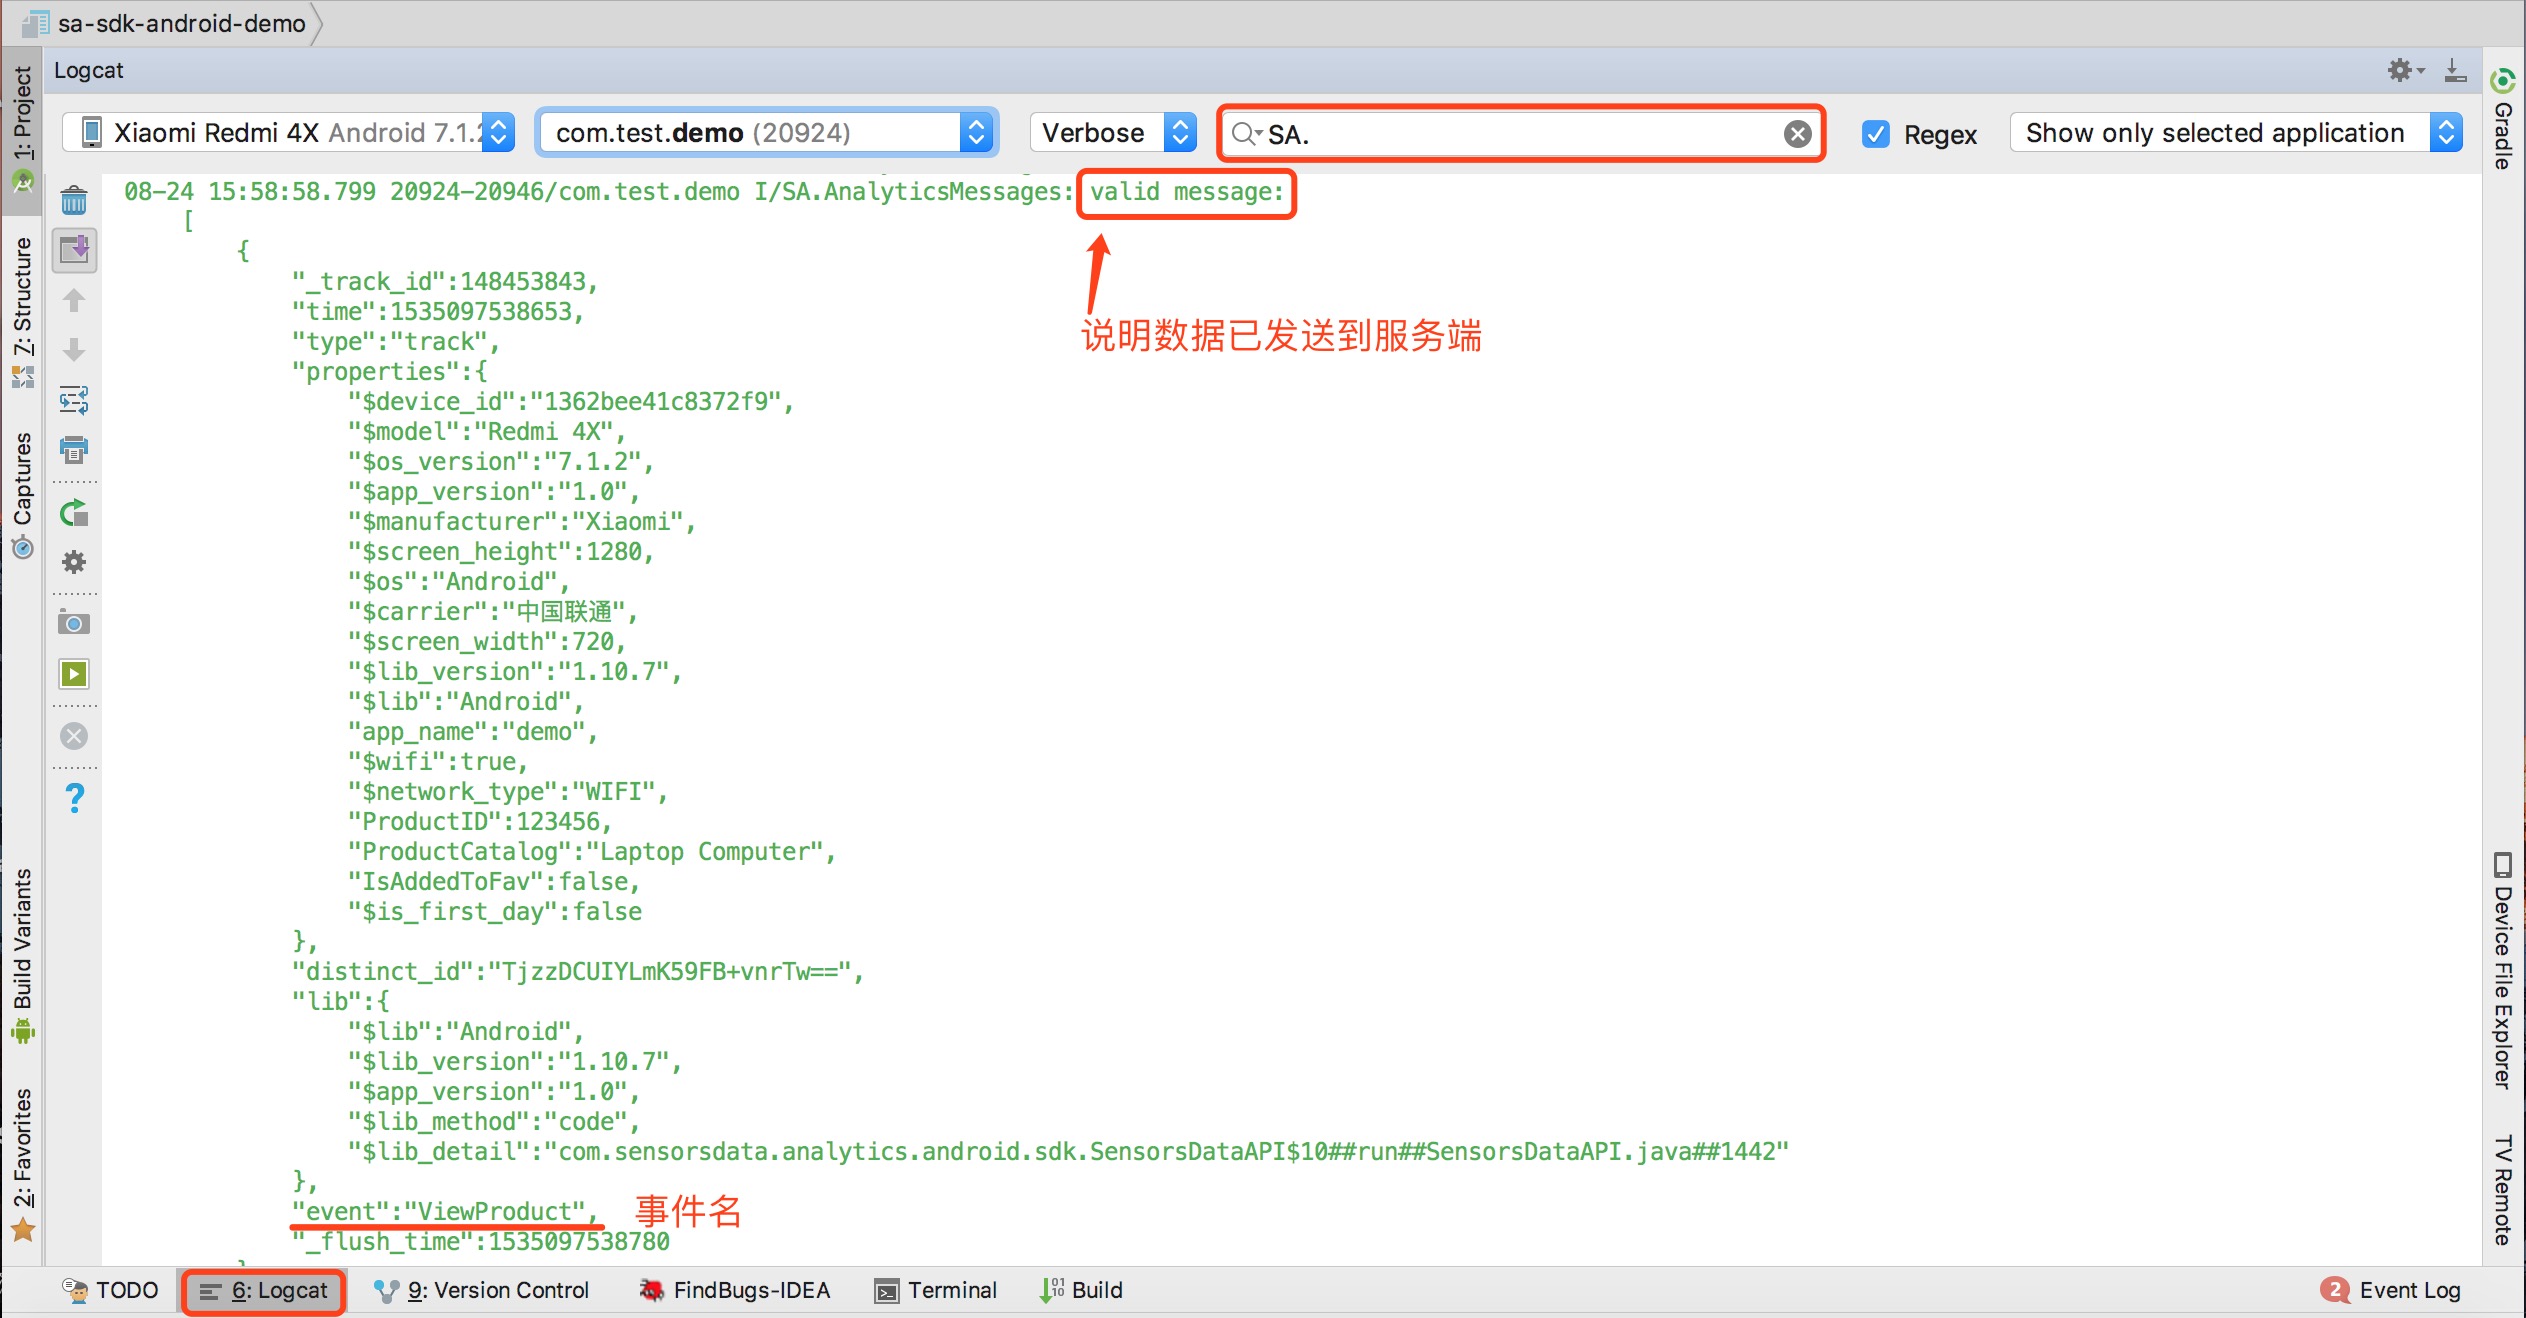The height and width of the screenshot is (1318, 2526).
Task: Toggle the Regex checkbox
Action: point(1876,134)
